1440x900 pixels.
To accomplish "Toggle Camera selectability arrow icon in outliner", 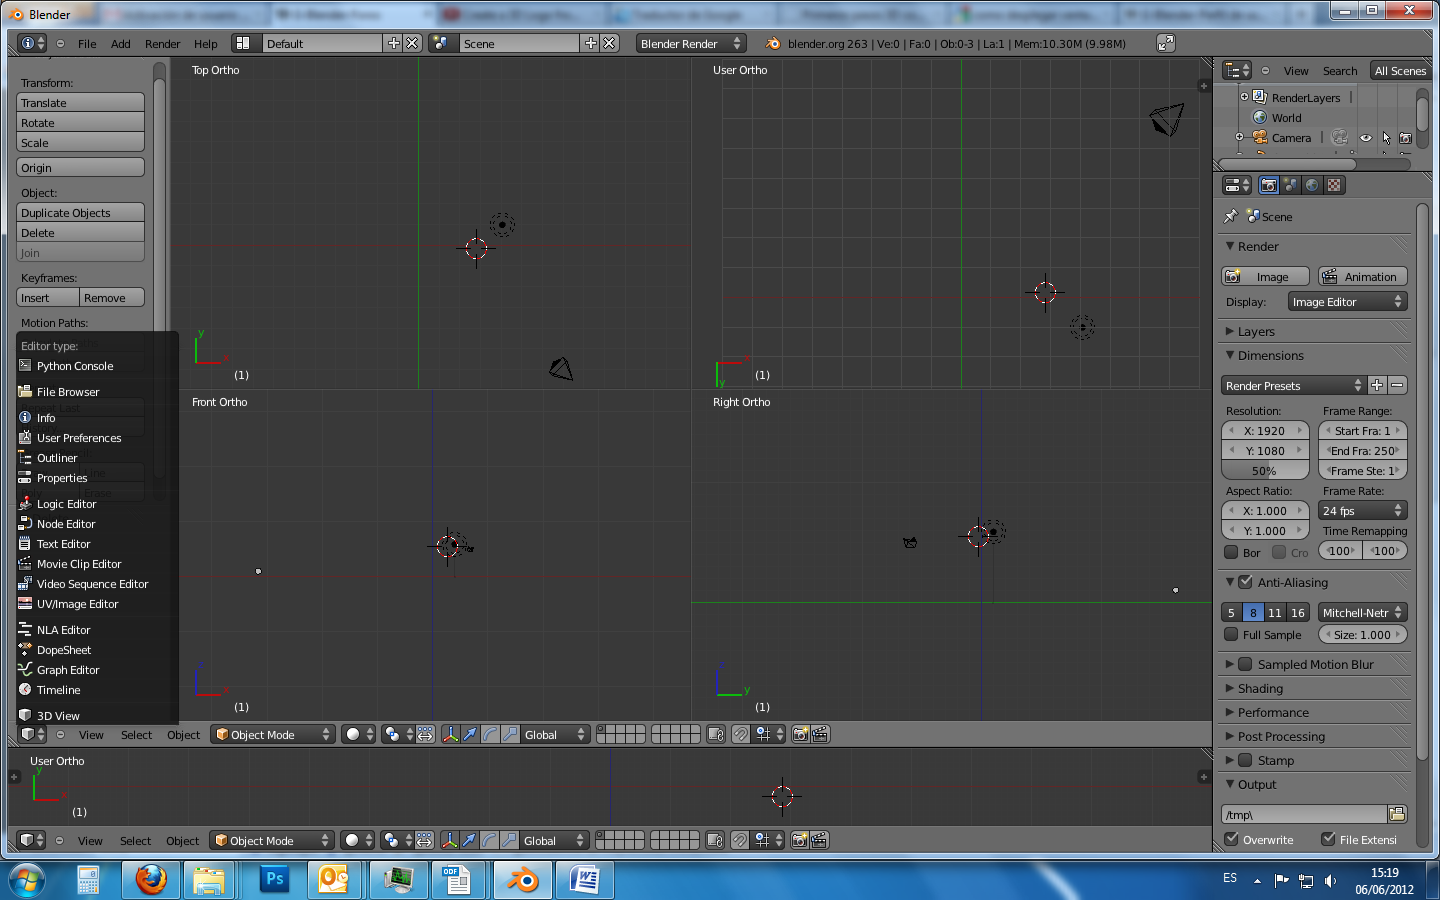I will click(x=1386, y=138).
